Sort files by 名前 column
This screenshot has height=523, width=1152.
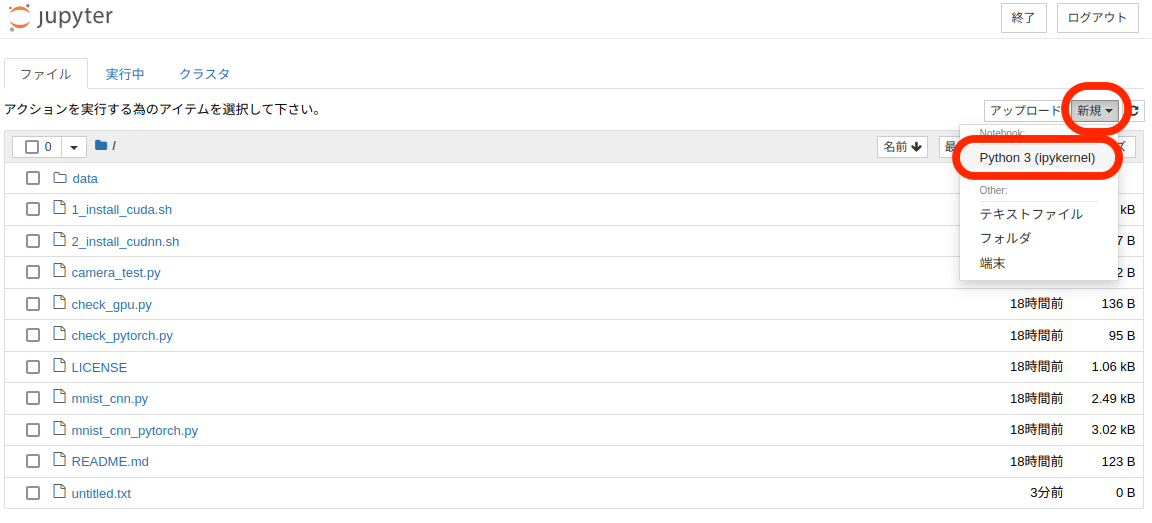(x=902, y=147)
